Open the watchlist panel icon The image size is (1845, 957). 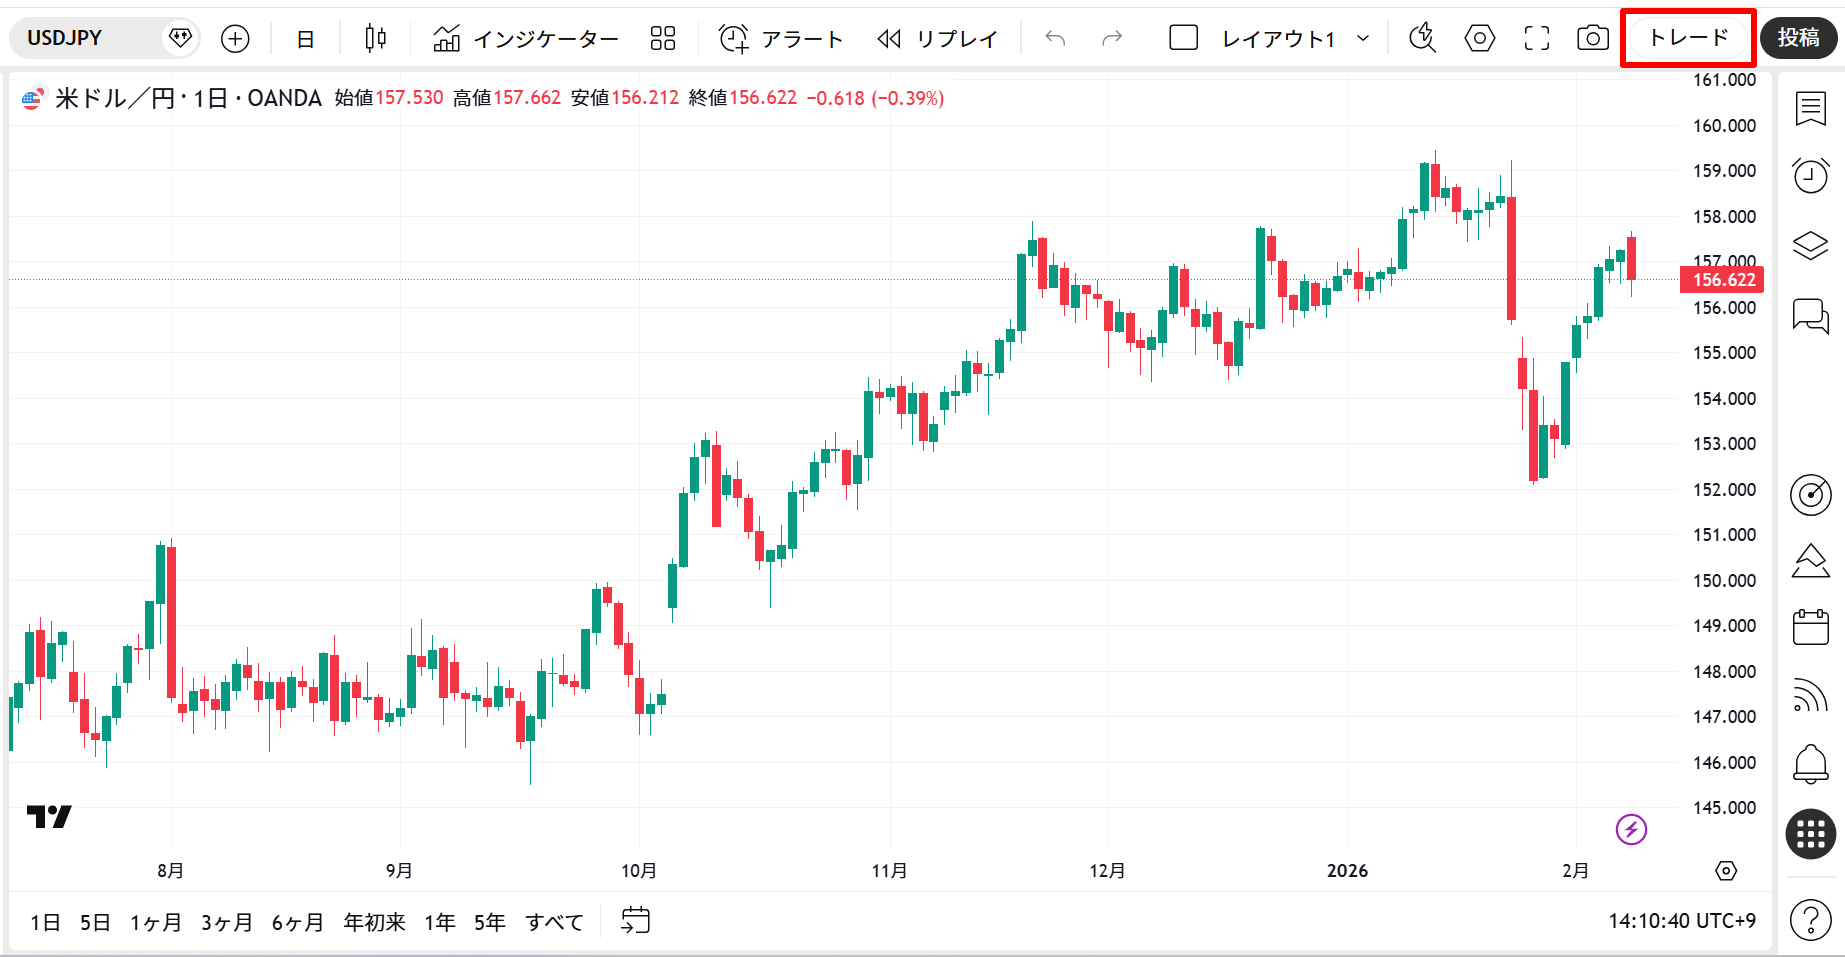tap(1810, 108)
